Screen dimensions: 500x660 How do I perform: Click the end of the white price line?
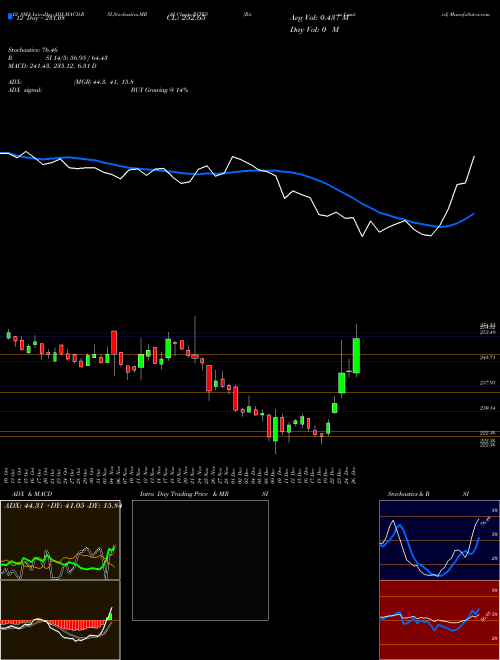(474, 157)
